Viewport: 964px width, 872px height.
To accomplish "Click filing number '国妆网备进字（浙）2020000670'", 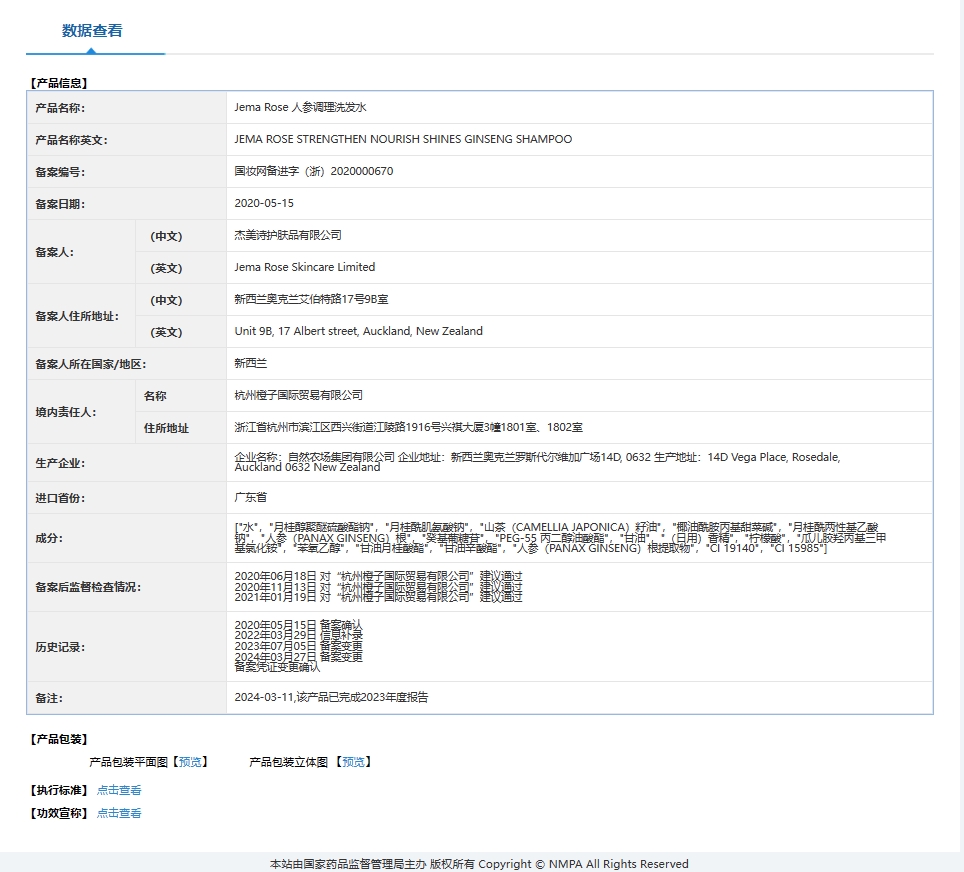I will (x=314, y=171).
